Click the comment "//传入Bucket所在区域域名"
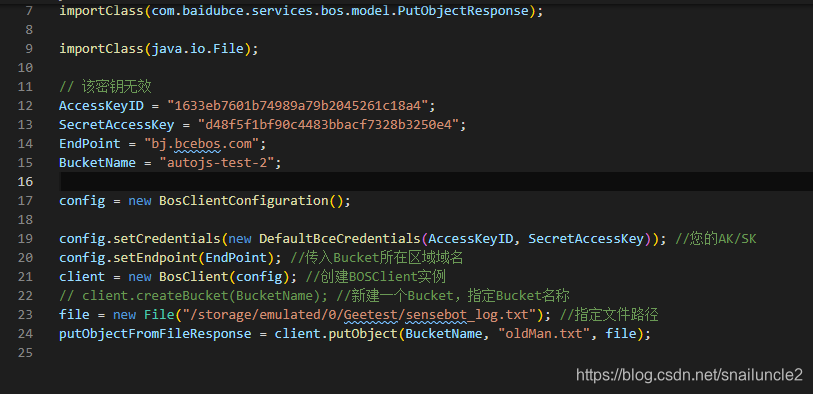 pyautogui.click(x=377, y=258)
